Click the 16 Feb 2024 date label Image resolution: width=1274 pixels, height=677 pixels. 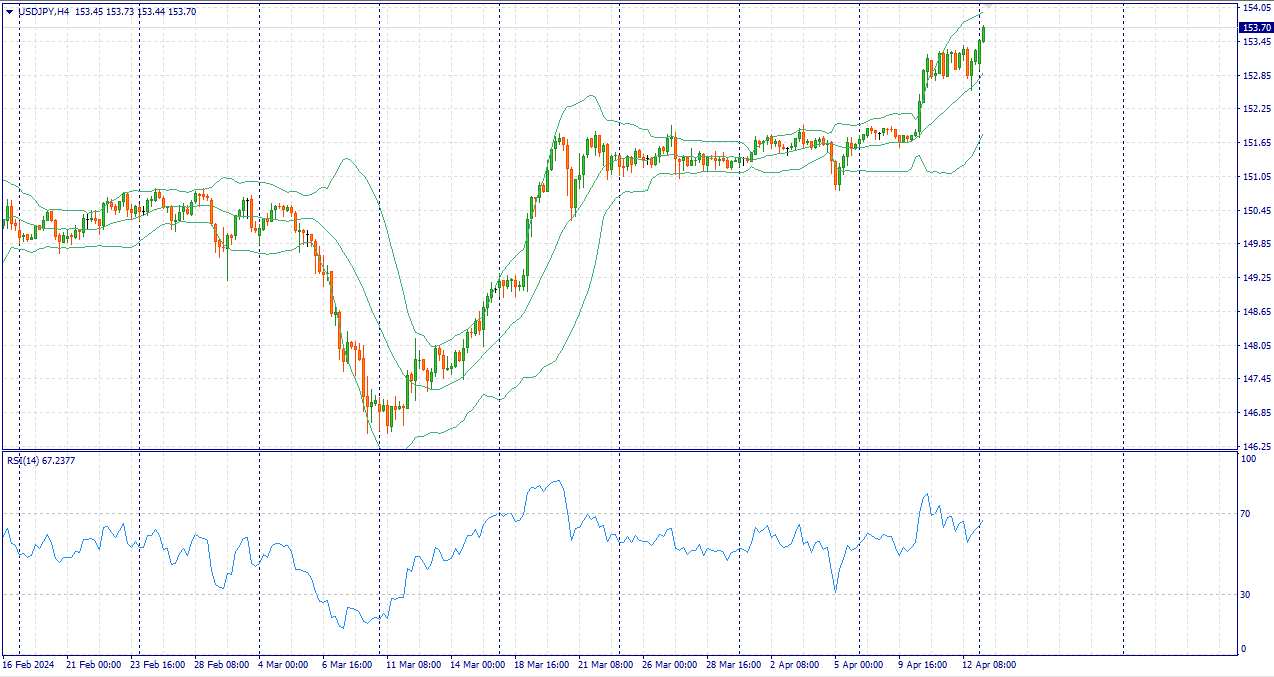27,665
